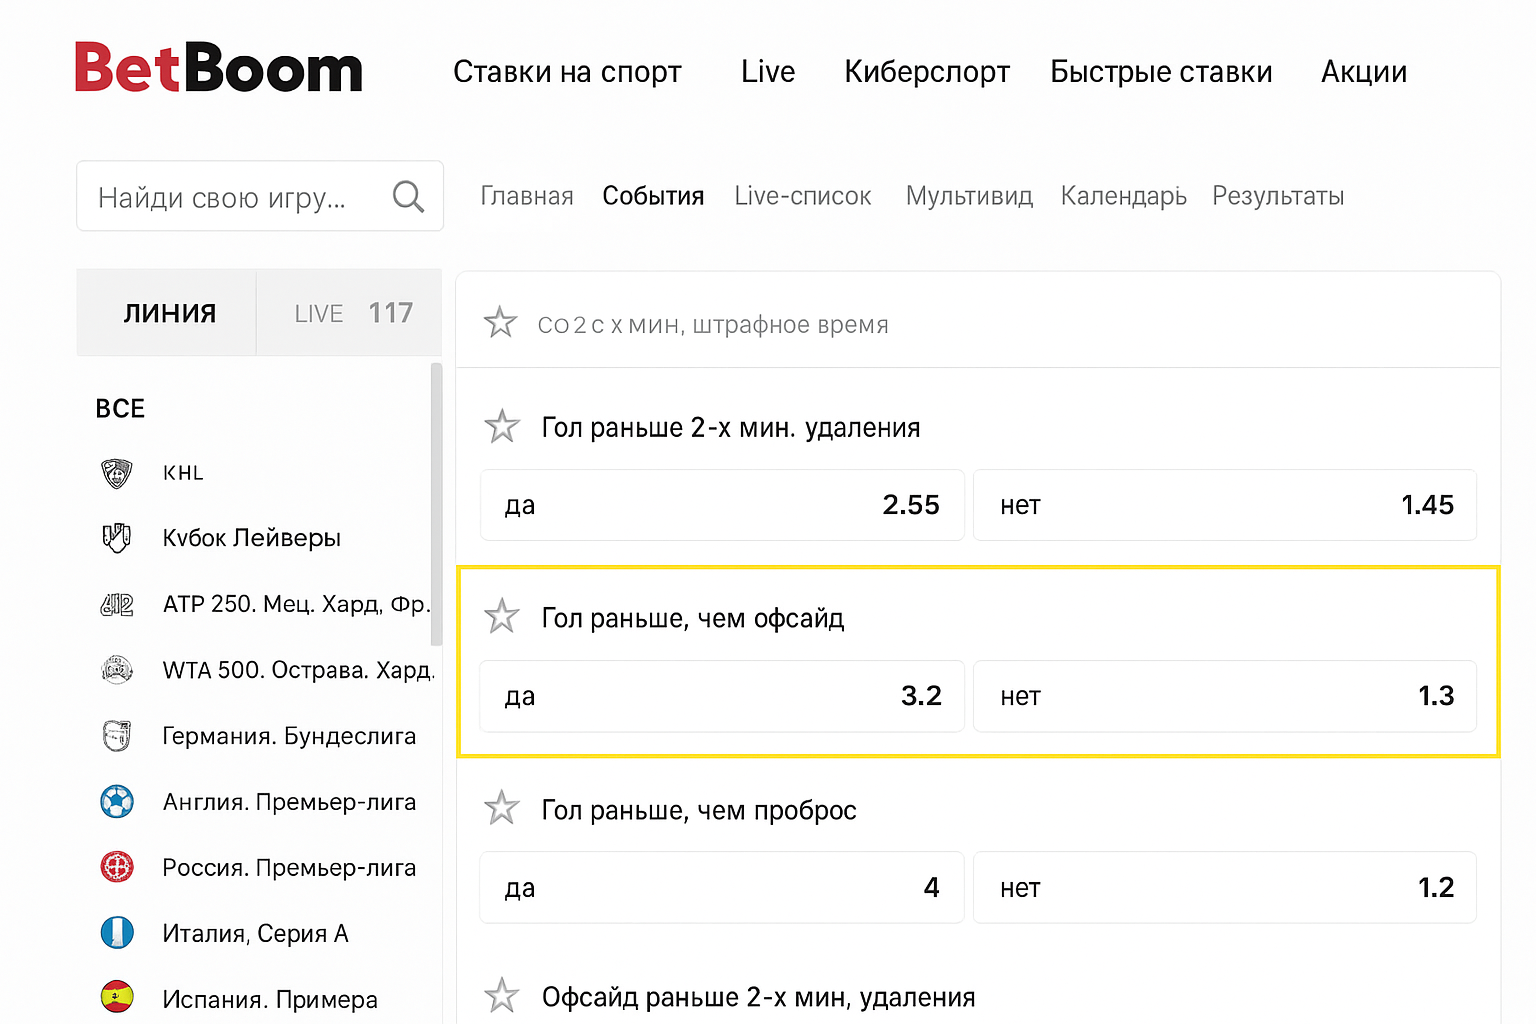This screenshot has width=1536, height=1024.
Task: Click the Germany Bundesliga logo icon
Action: pyautogui.click(x=117, y=736)
